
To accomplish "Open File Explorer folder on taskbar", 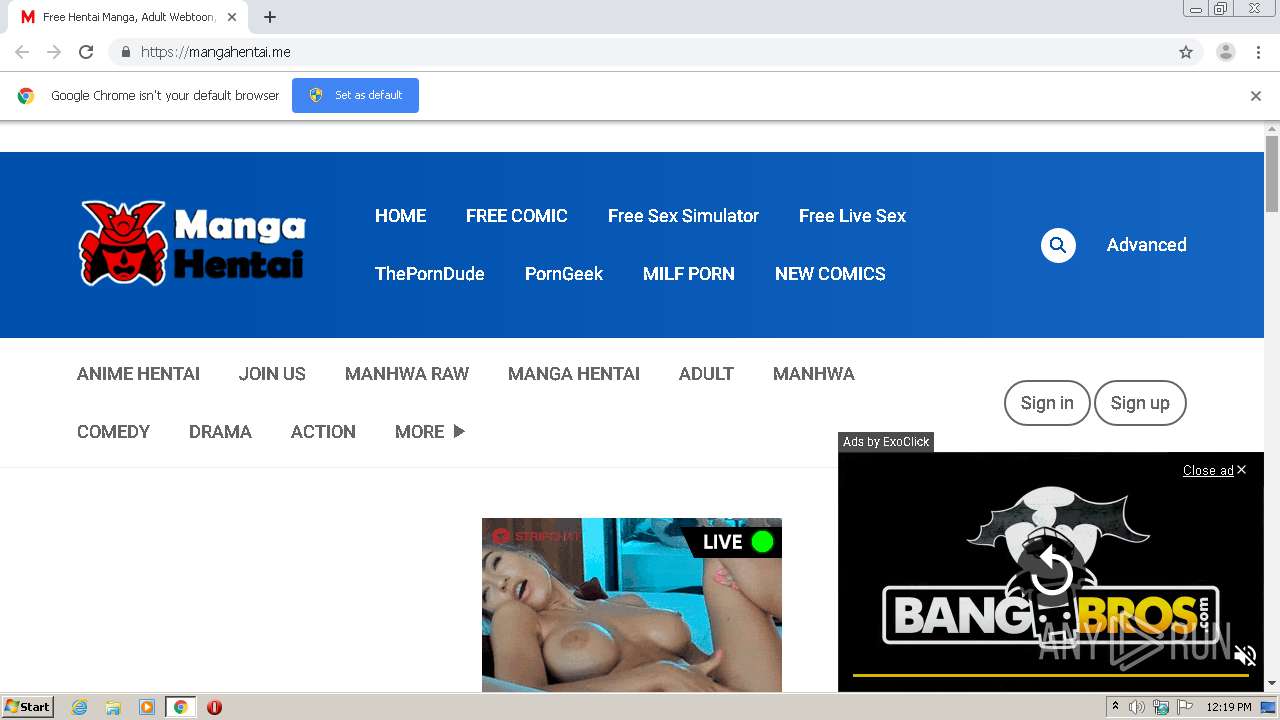I will coord(113,707).
